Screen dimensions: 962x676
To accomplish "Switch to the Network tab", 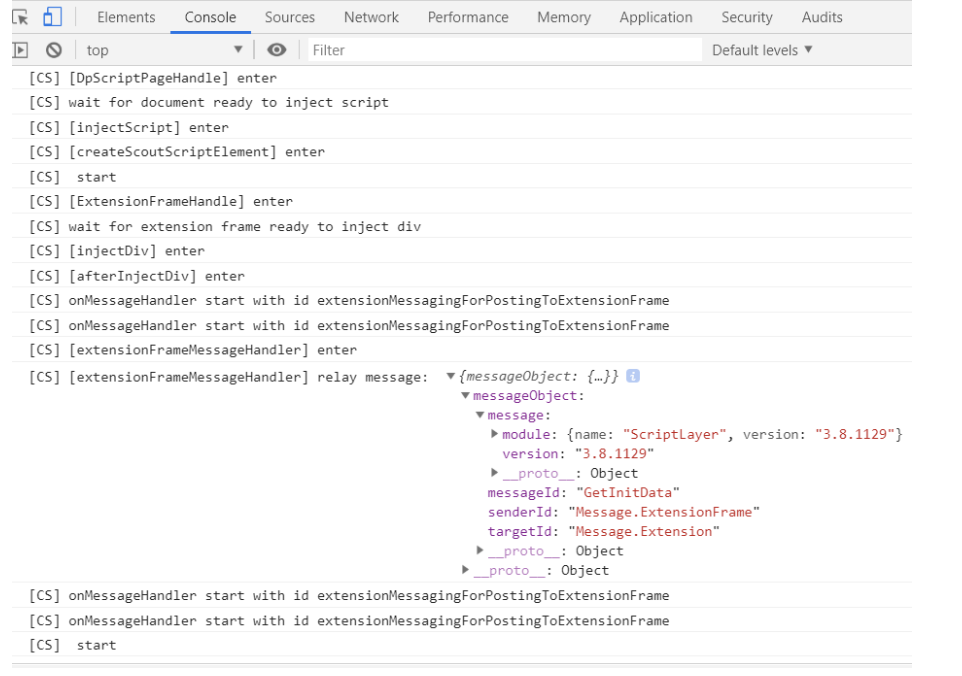I will click(x=371, y=16).
